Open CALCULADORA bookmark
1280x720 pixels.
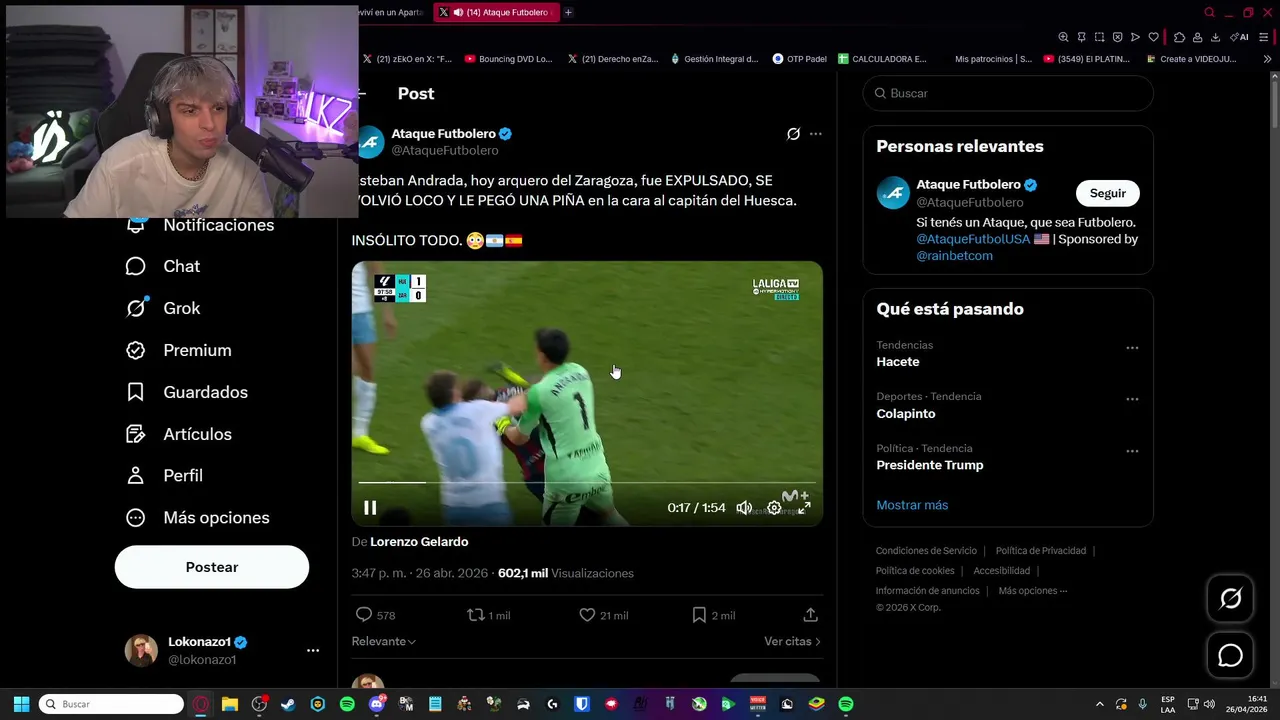[x=882, y=59]
